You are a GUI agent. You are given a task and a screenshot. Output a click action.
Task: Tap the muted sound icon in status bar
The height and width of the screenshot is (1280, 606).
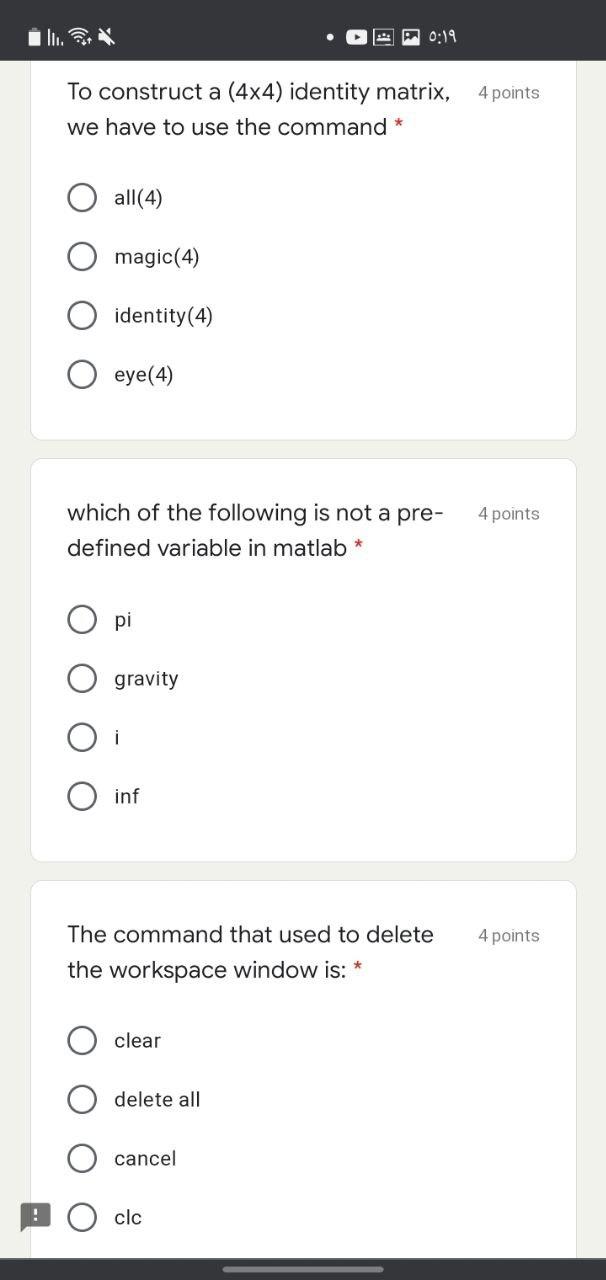tap(105, 36)
